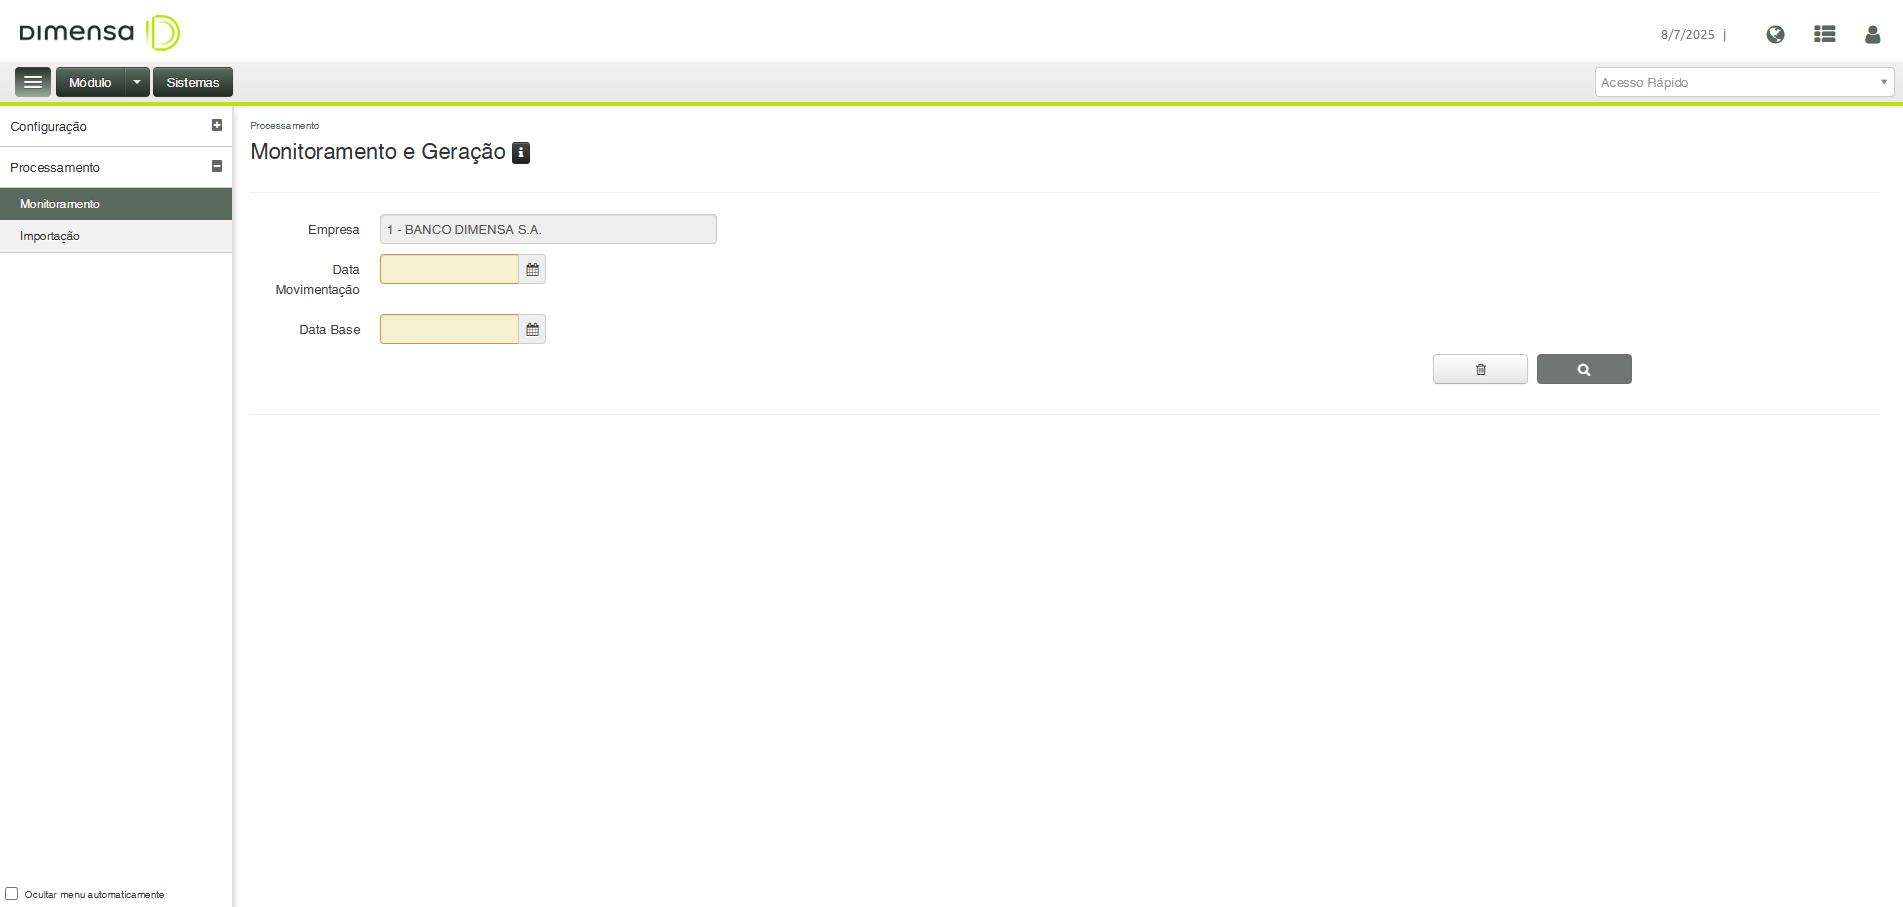Open the Módulo dropdown arrow

tap(137, 82)
